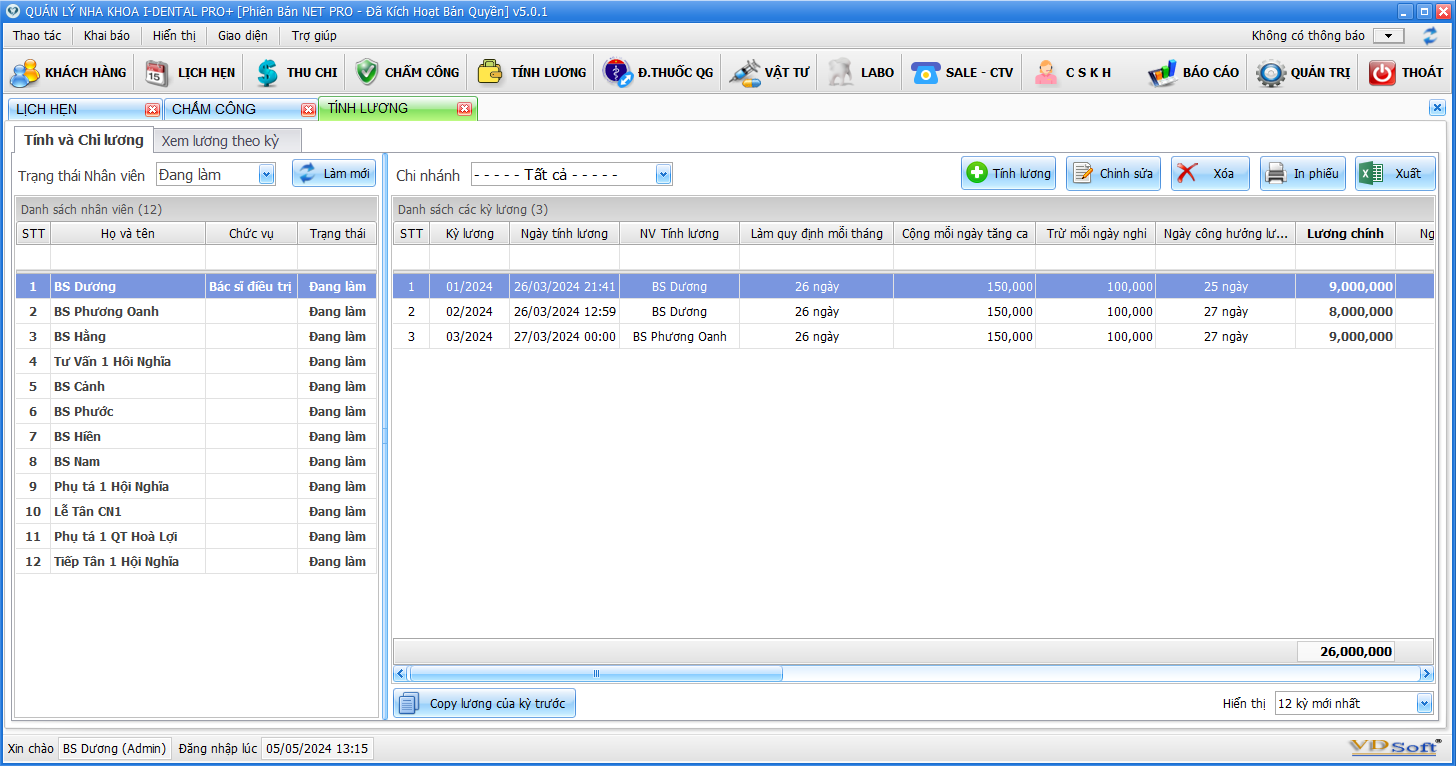Click the red Xóa delete button
Image resolution: width=1456 pixels, height=766 pixels.
[x=1210, y=173]
